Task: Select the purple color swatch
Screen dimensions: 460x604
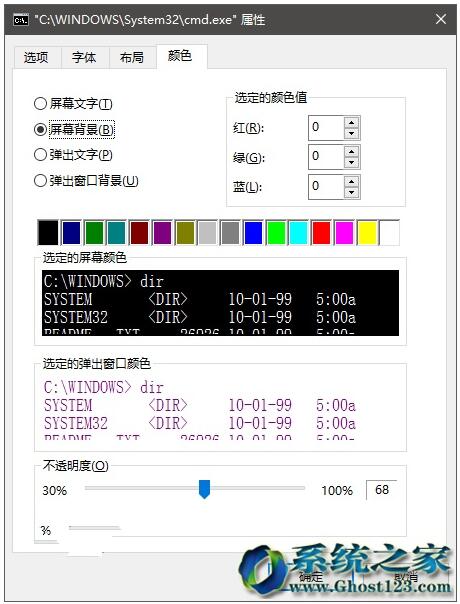Action: point(162,232)
